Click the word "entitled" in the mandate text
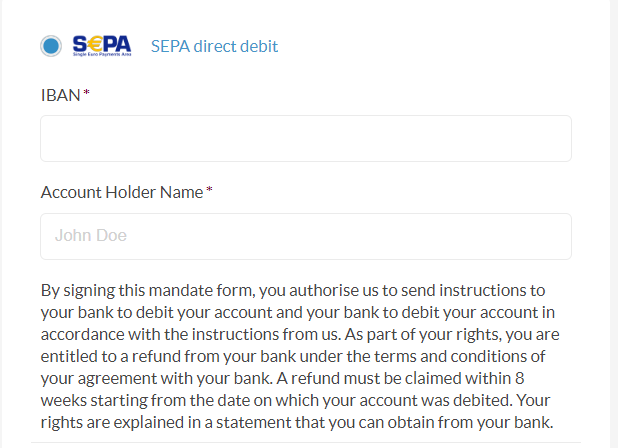This screenshot has width=618, height=448. pos(67,357)
